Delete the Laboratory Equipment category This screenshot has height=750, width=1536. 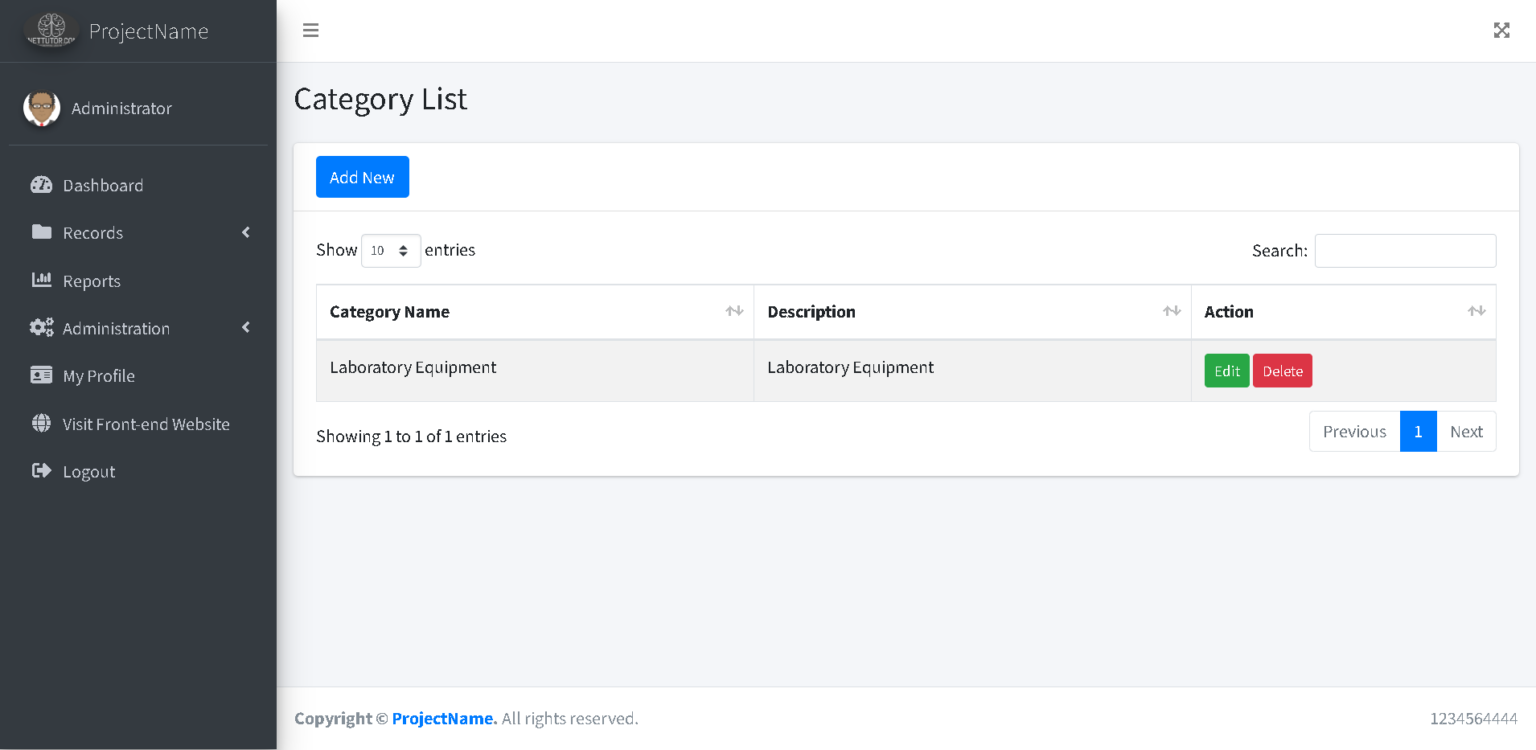click(1282, 370)
